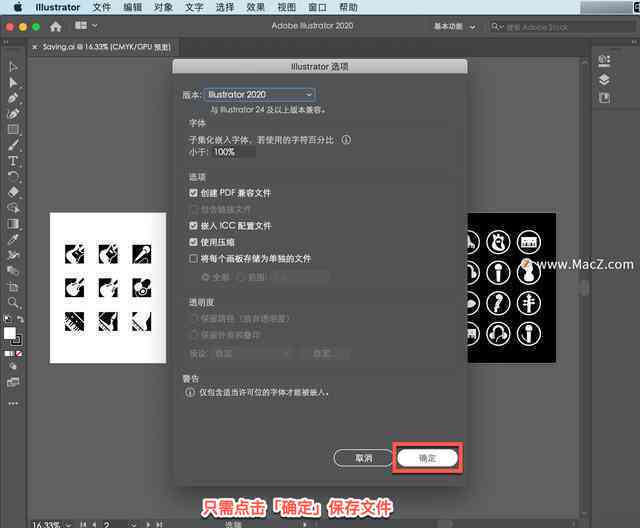Select the Direct Selection tool
Screen dimensions: 640x528
click(x=13, y=83)
